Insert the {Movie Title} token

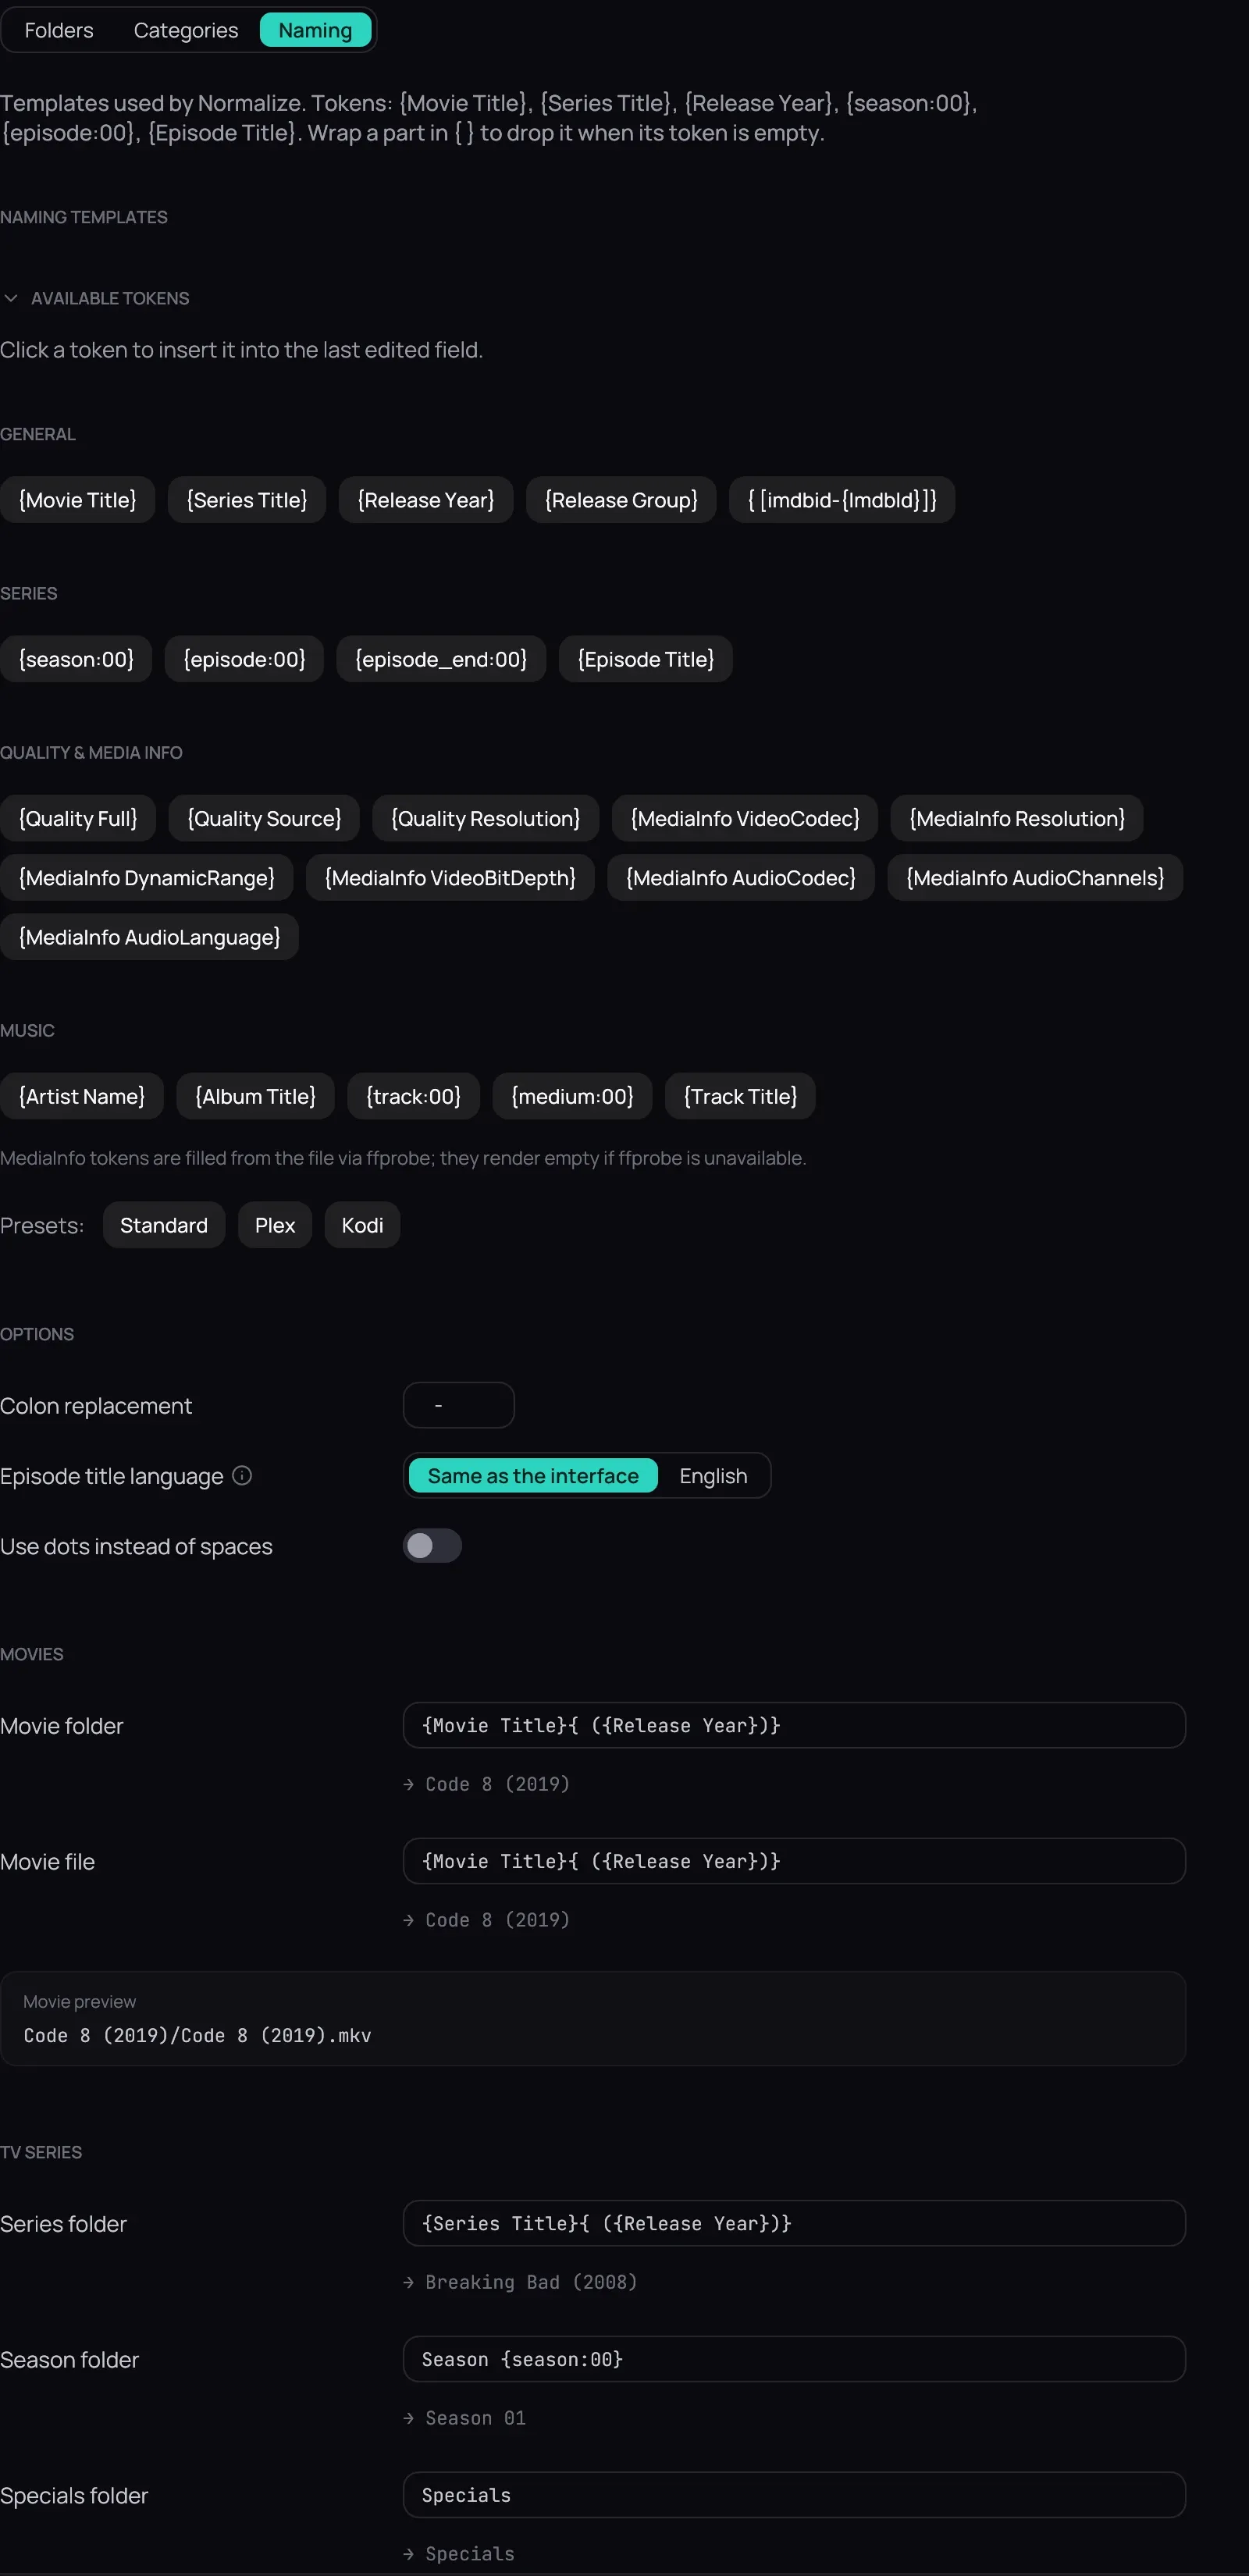[78, 500]
